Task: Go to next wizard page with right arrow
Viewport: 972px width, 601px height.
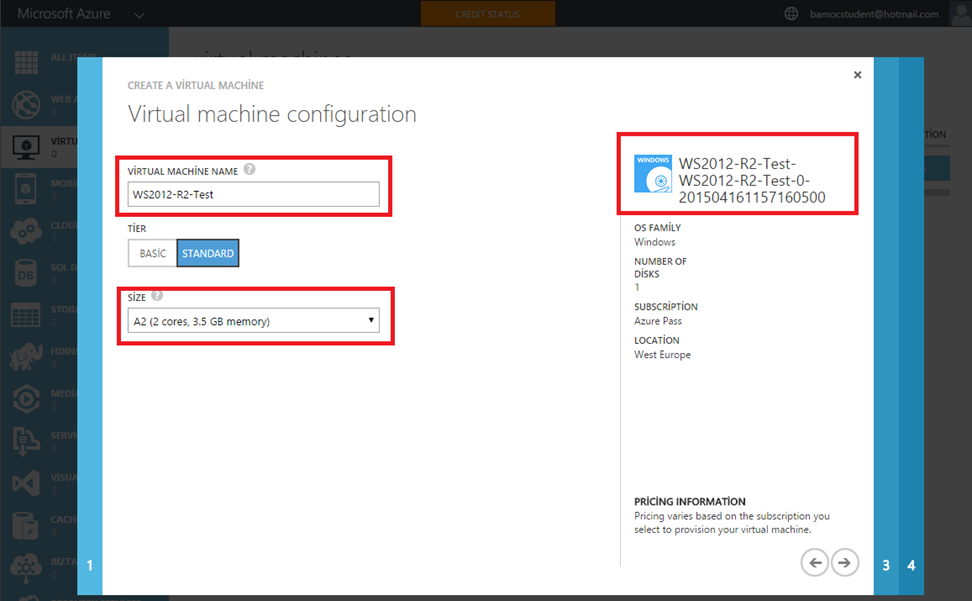Action: coord(844,563)
